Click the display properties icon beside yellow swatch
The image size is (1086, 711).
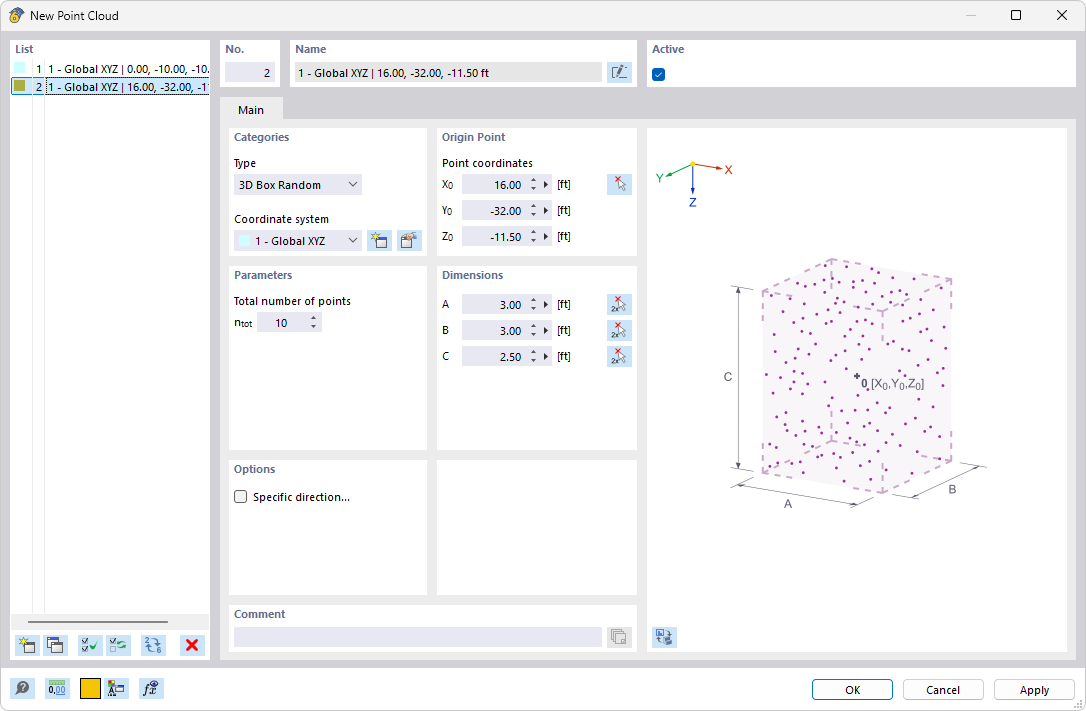pos(116,688)
